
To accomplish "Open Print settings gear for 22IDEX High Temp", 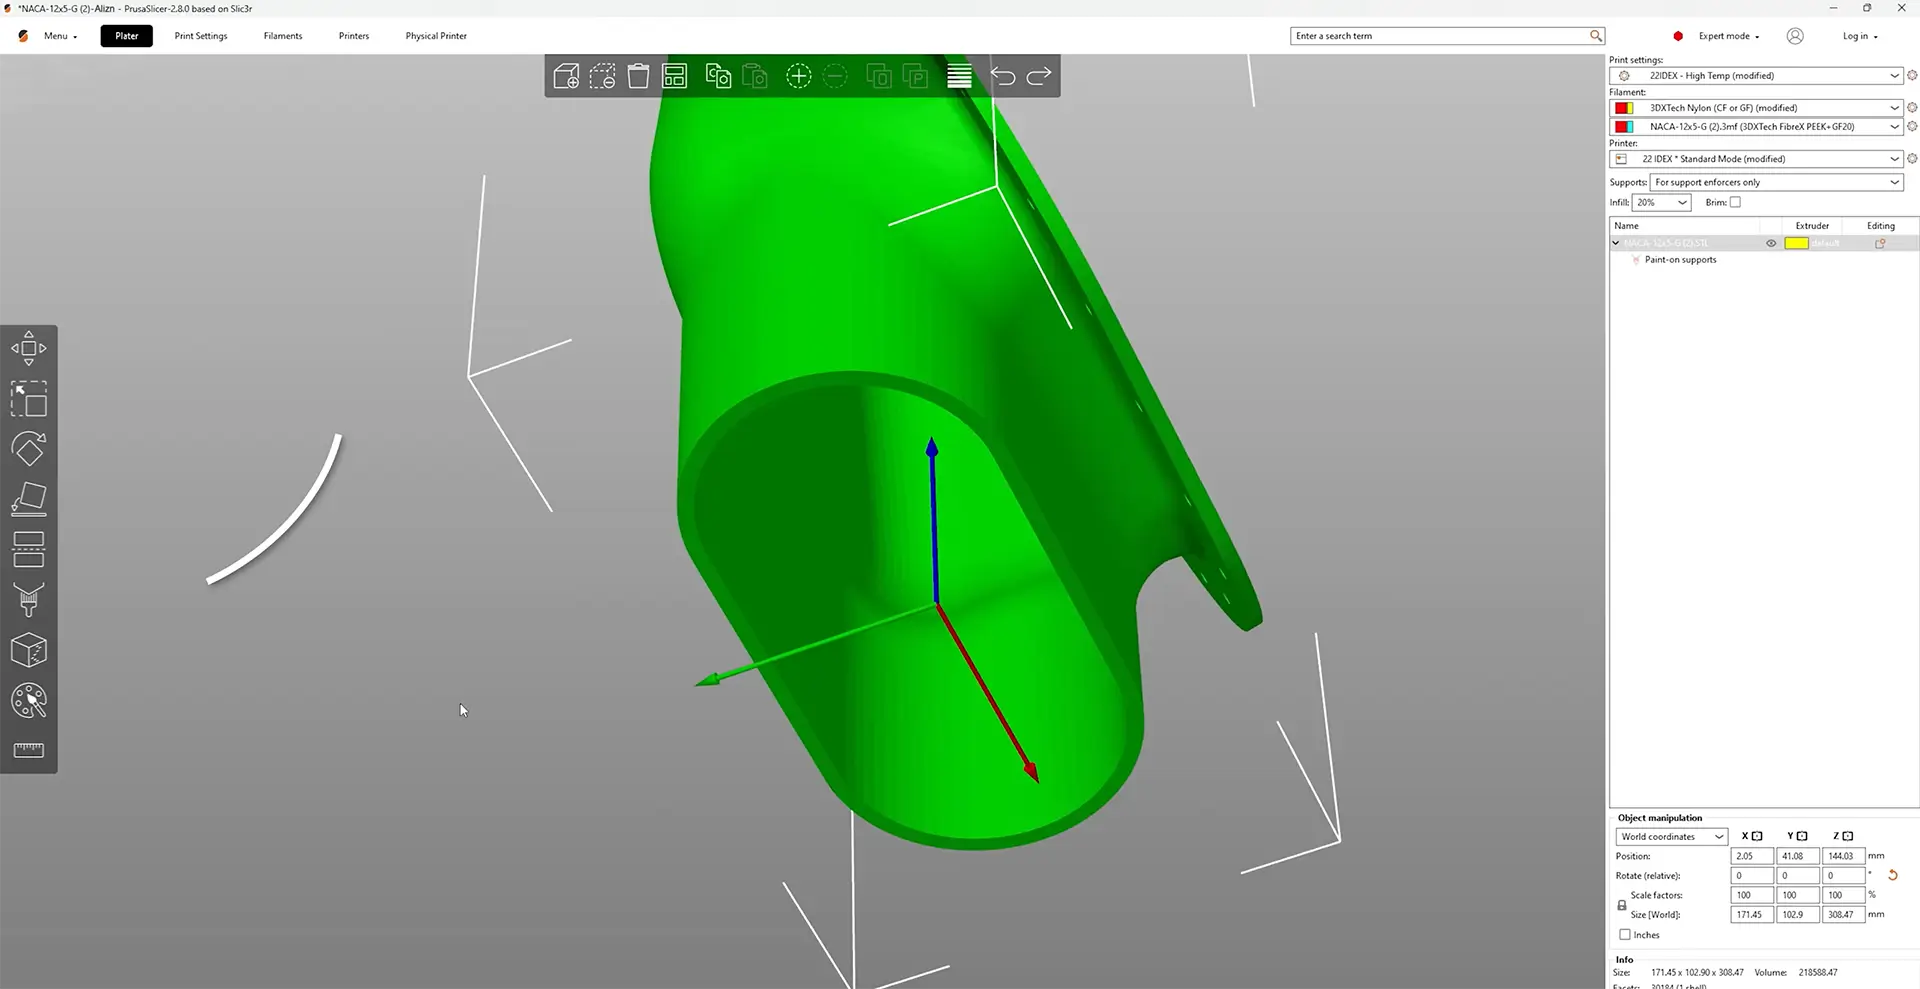I will [1912, 76].
